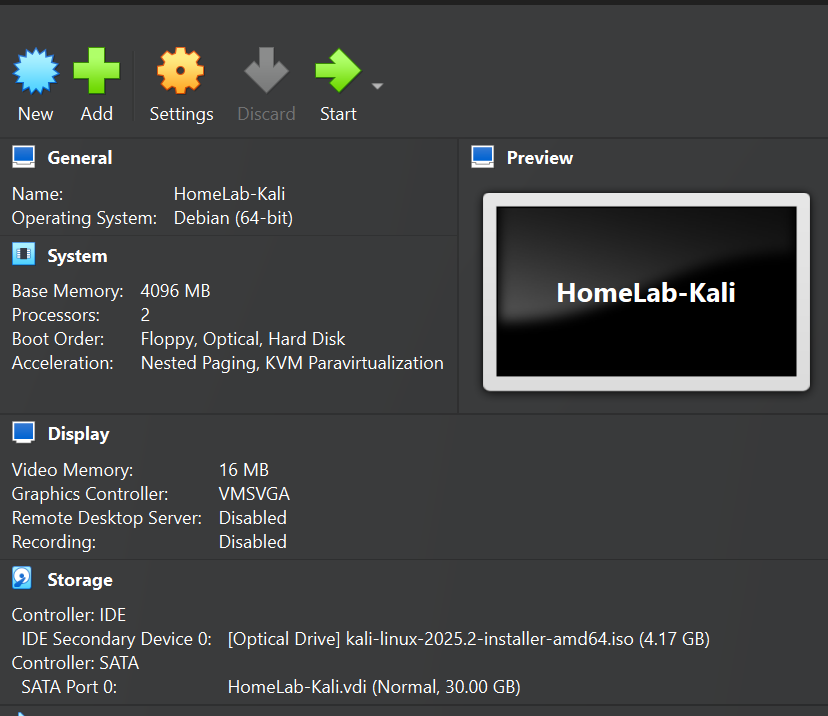Click the HomeLab-Kali name value in General
Screen dimensions: 828x716
tap(229, 194)
